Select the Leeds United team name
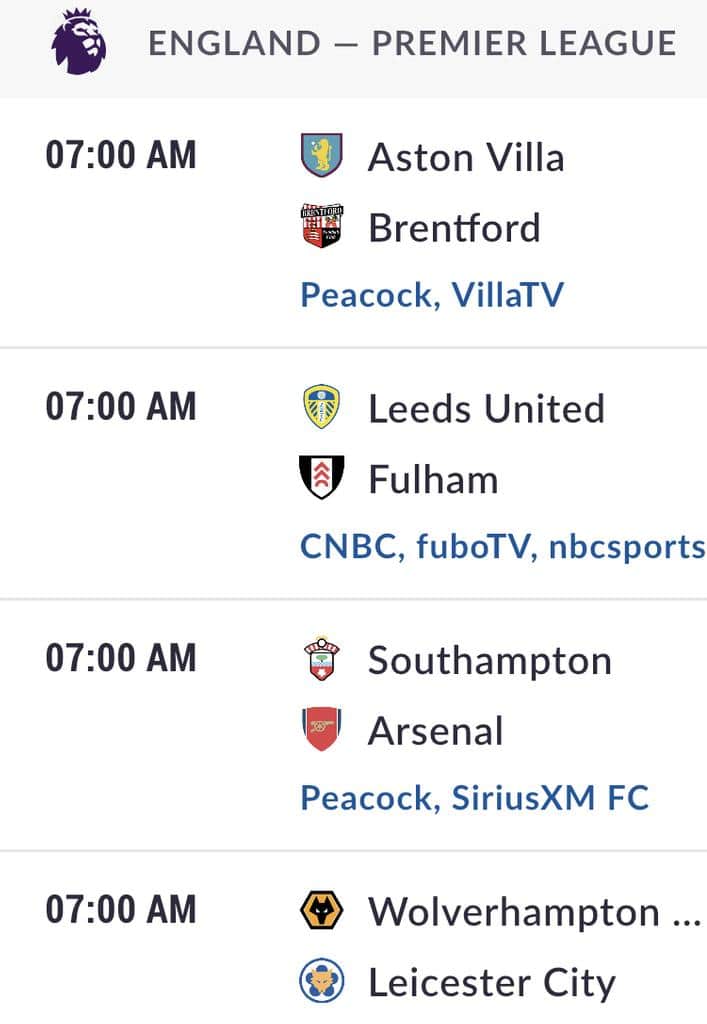 tap(486, 409)
